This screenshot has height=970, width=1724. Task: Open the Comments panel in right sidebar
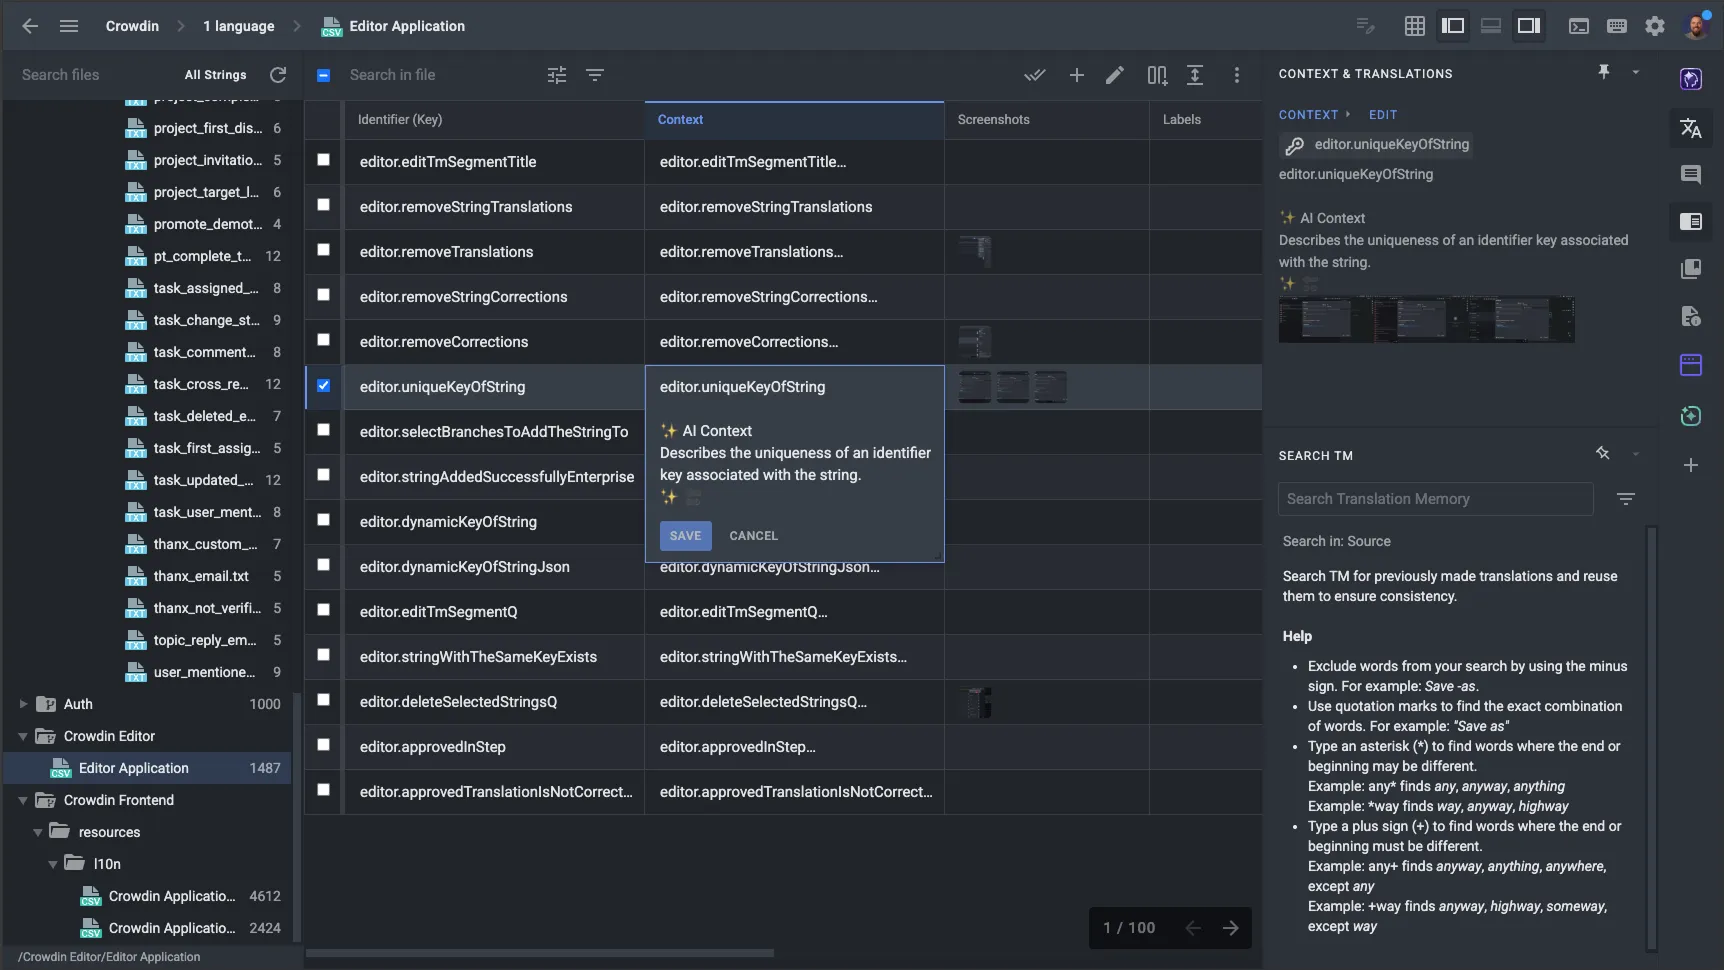(1692, 174)
